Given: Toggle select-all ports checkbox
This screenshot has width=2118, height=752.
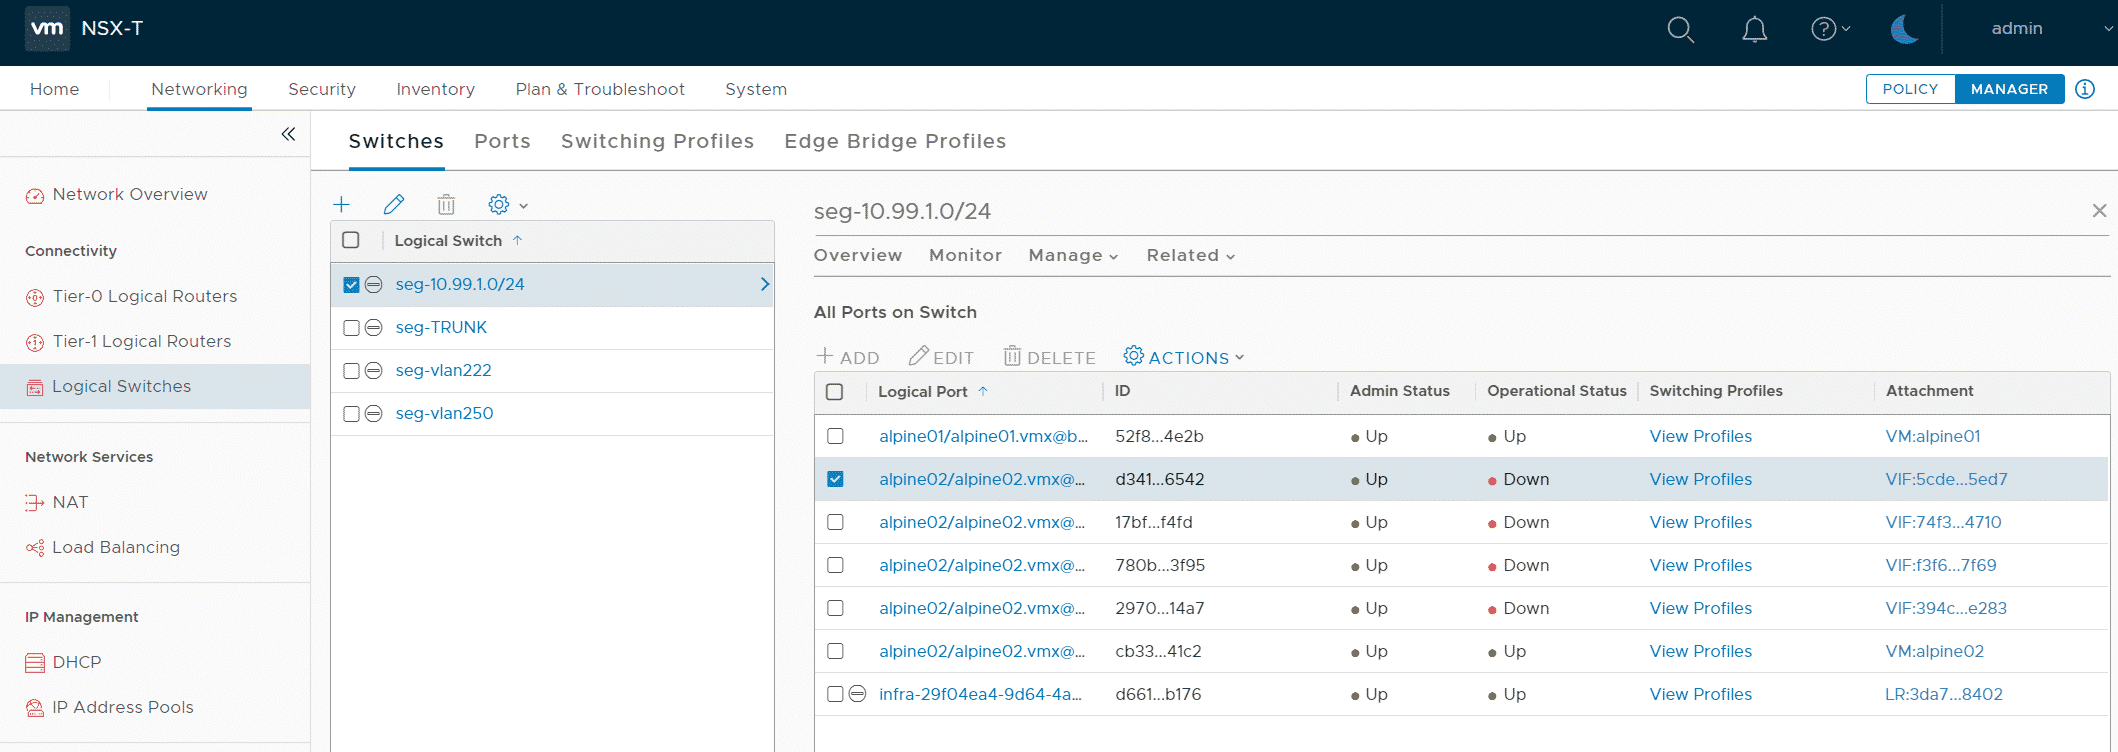Looking at the screenshot, I should (835, 392).
